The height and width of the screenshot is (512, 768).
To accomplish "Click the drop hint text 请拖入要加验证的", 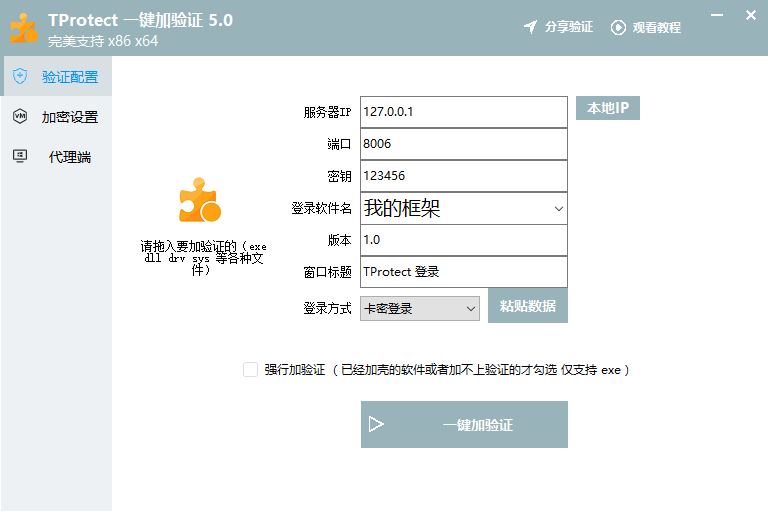I will point(203,258).
